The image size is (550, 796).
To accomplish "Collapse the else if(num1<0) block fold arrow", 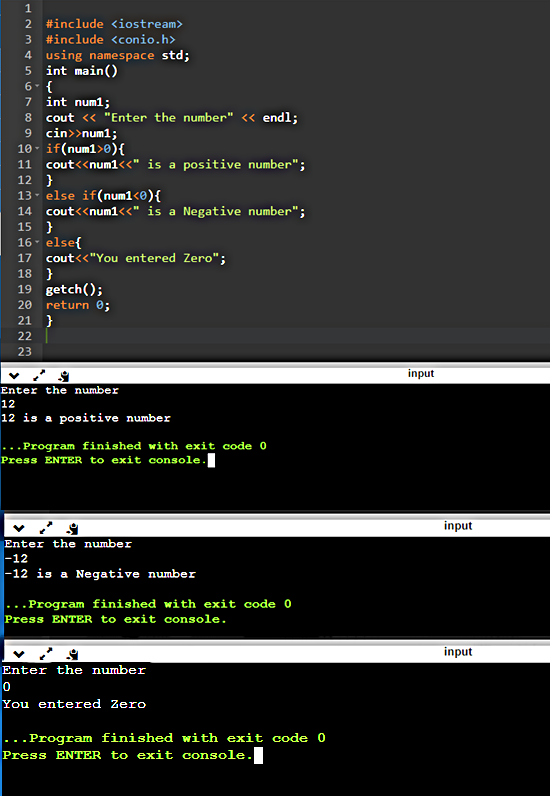I will point(37,195).
